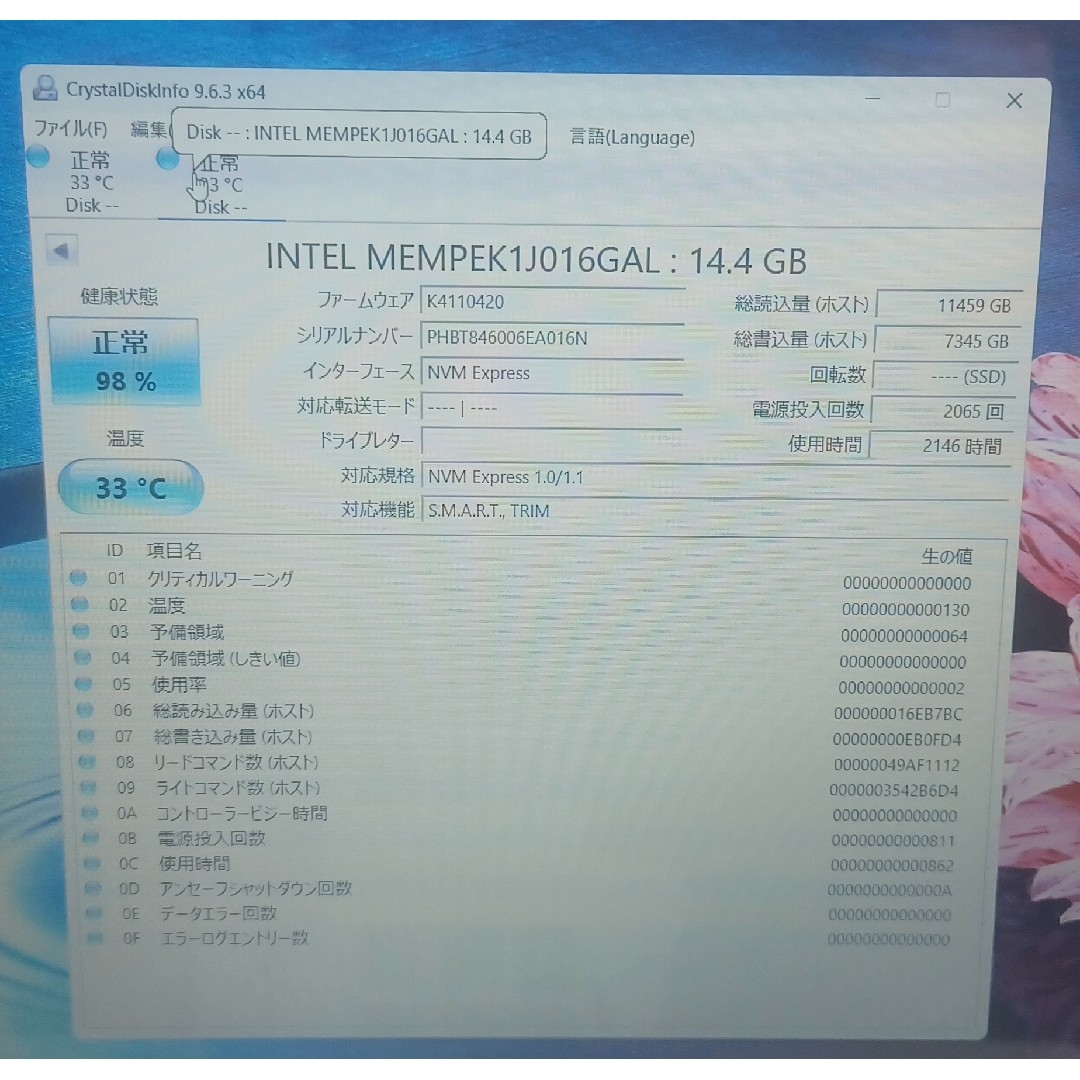This screenshot has height=1080, width=1080.
Task: Click interface field NVM Express
Action: 551,373
